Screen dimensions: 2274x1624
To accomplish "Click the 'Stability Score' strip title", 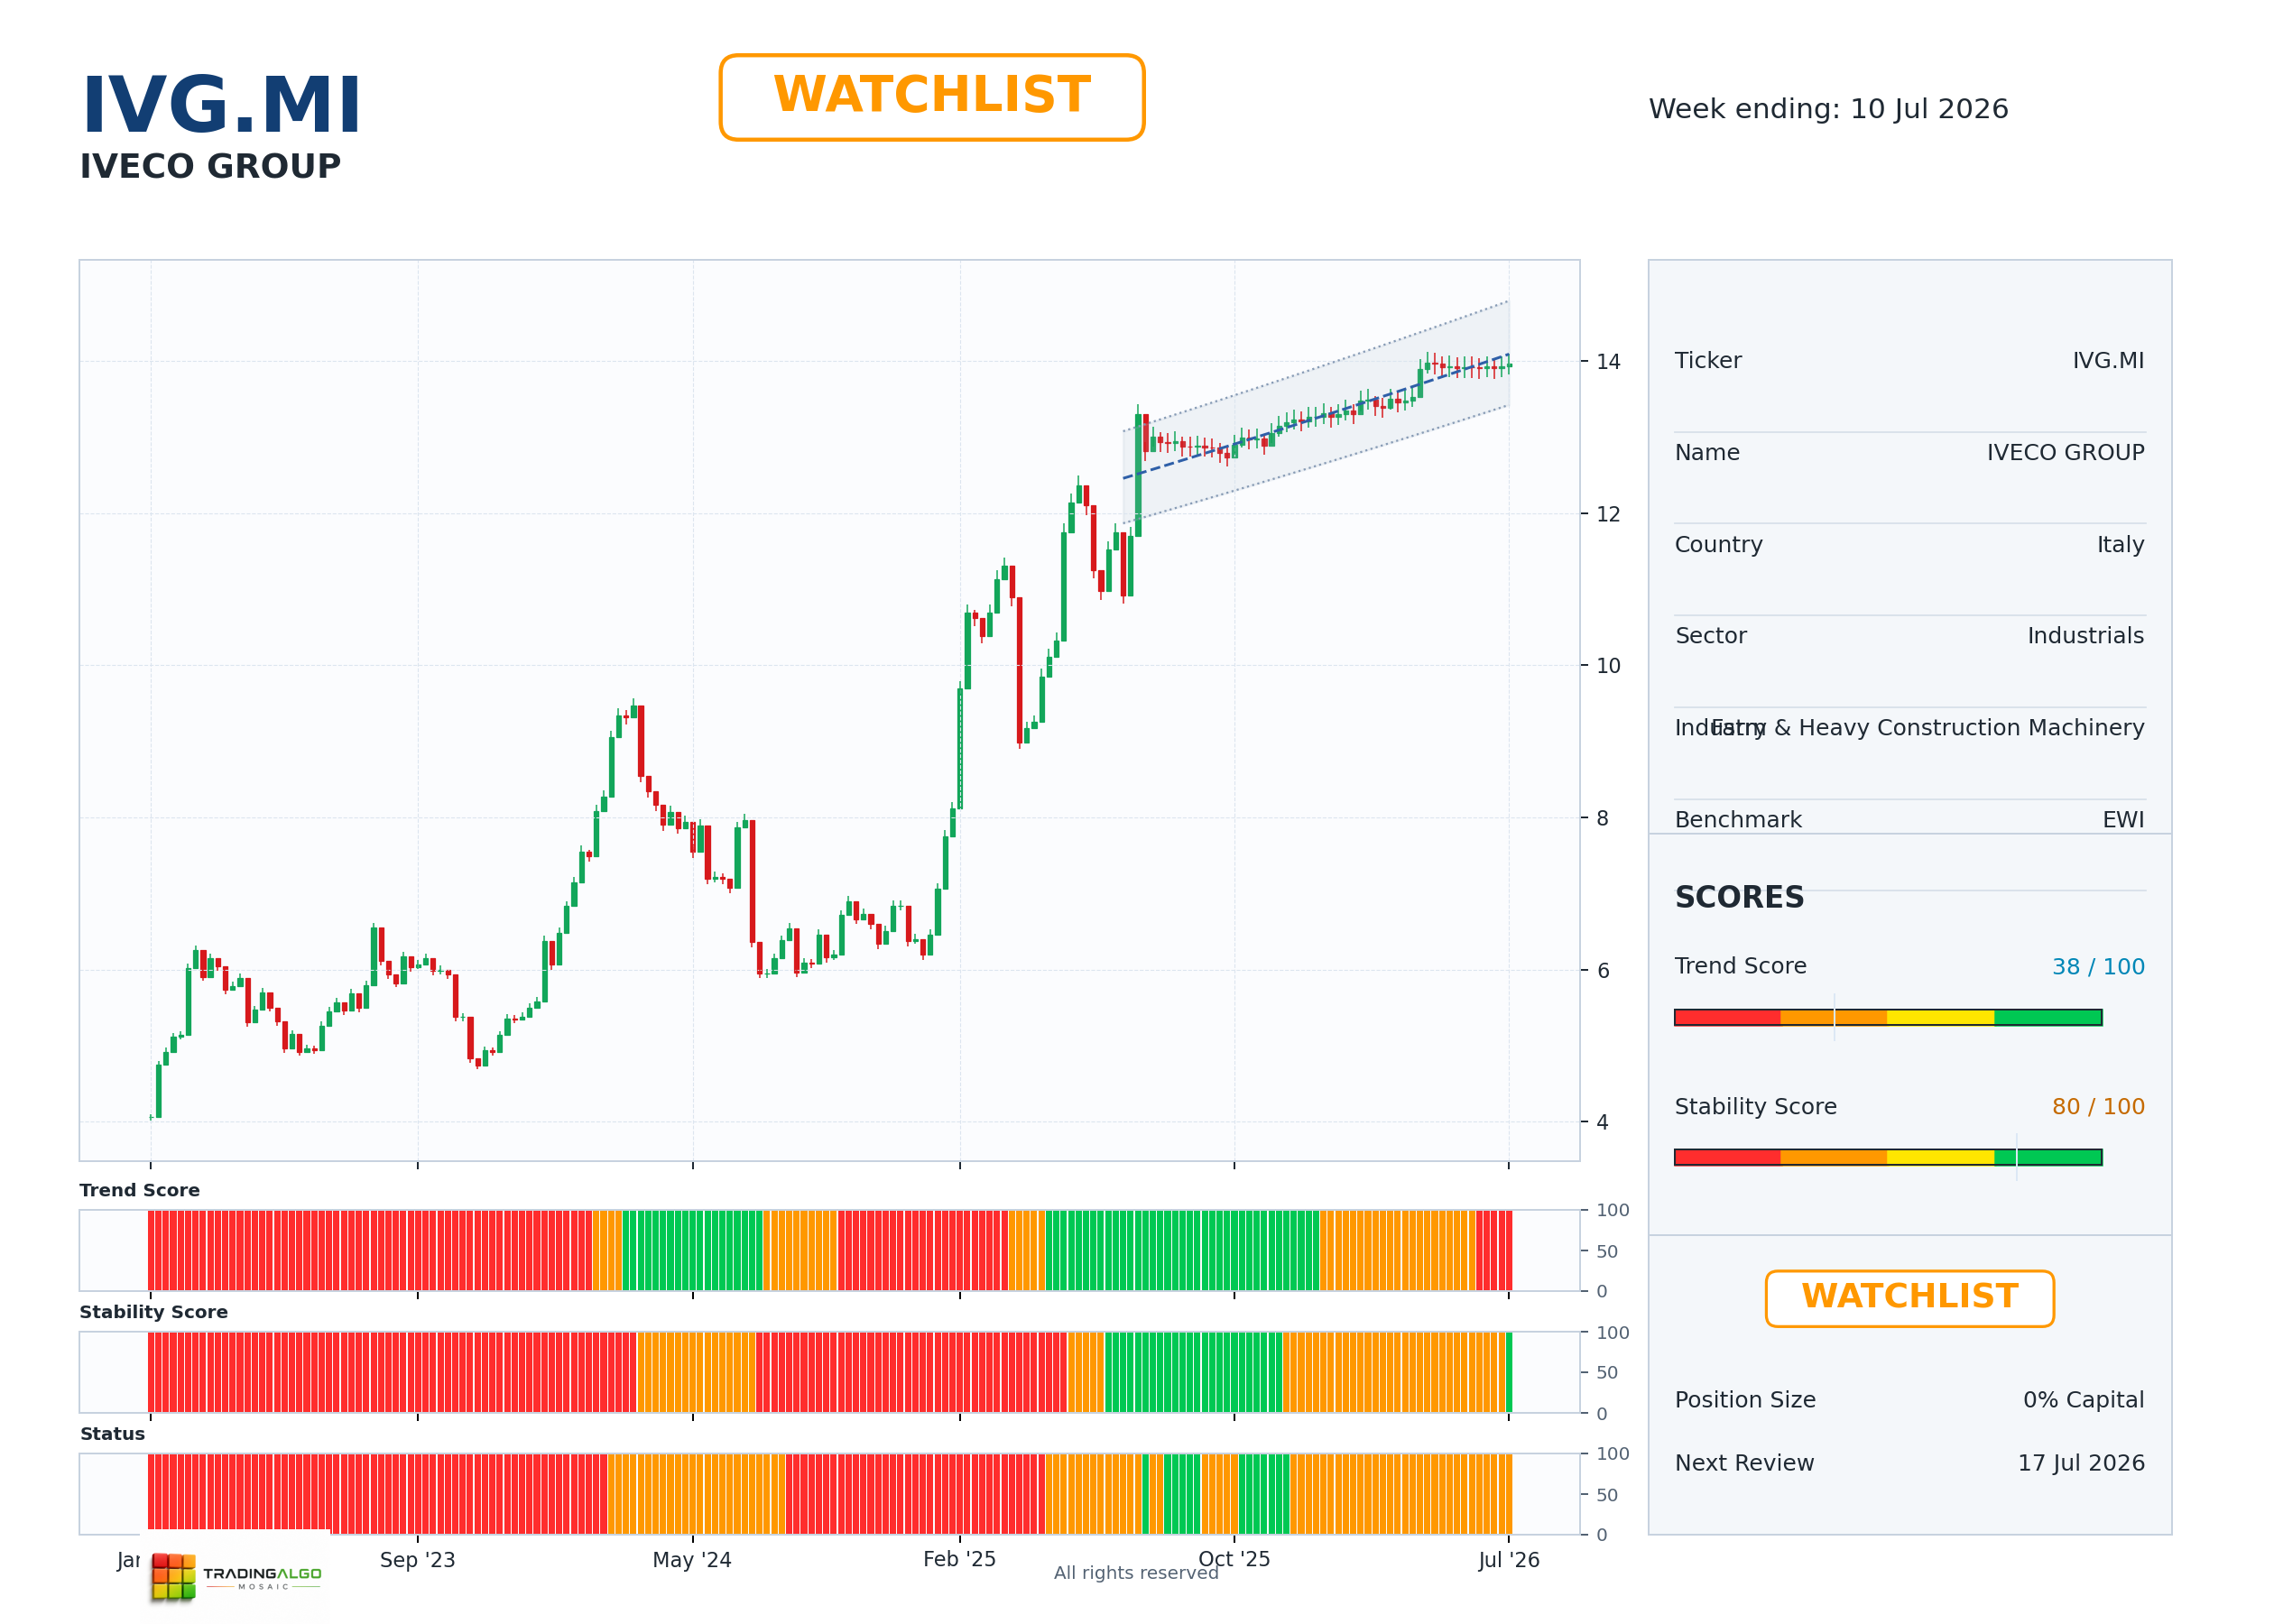I will point(154,1312).
